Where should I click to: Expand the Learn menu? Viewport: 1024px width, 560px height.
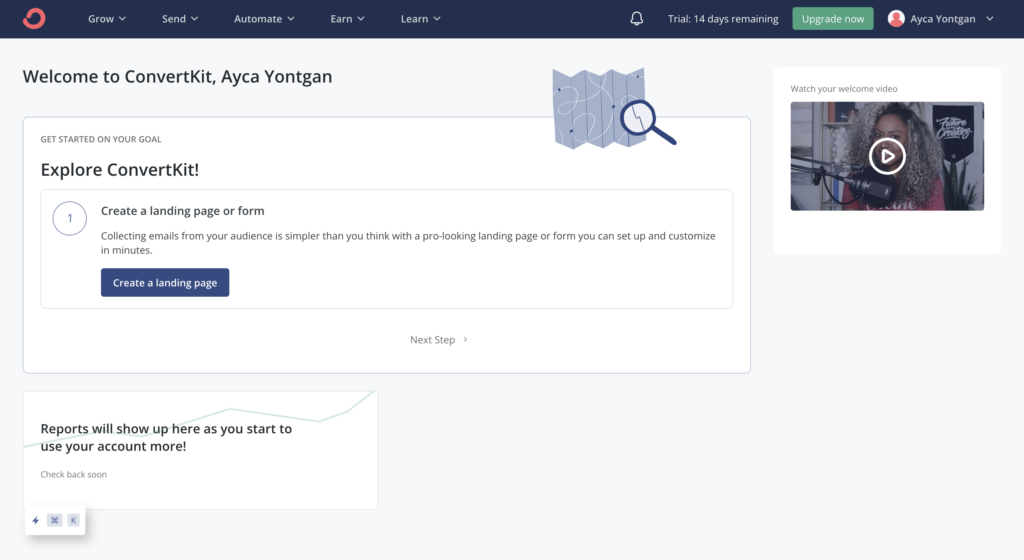point(421,19)
